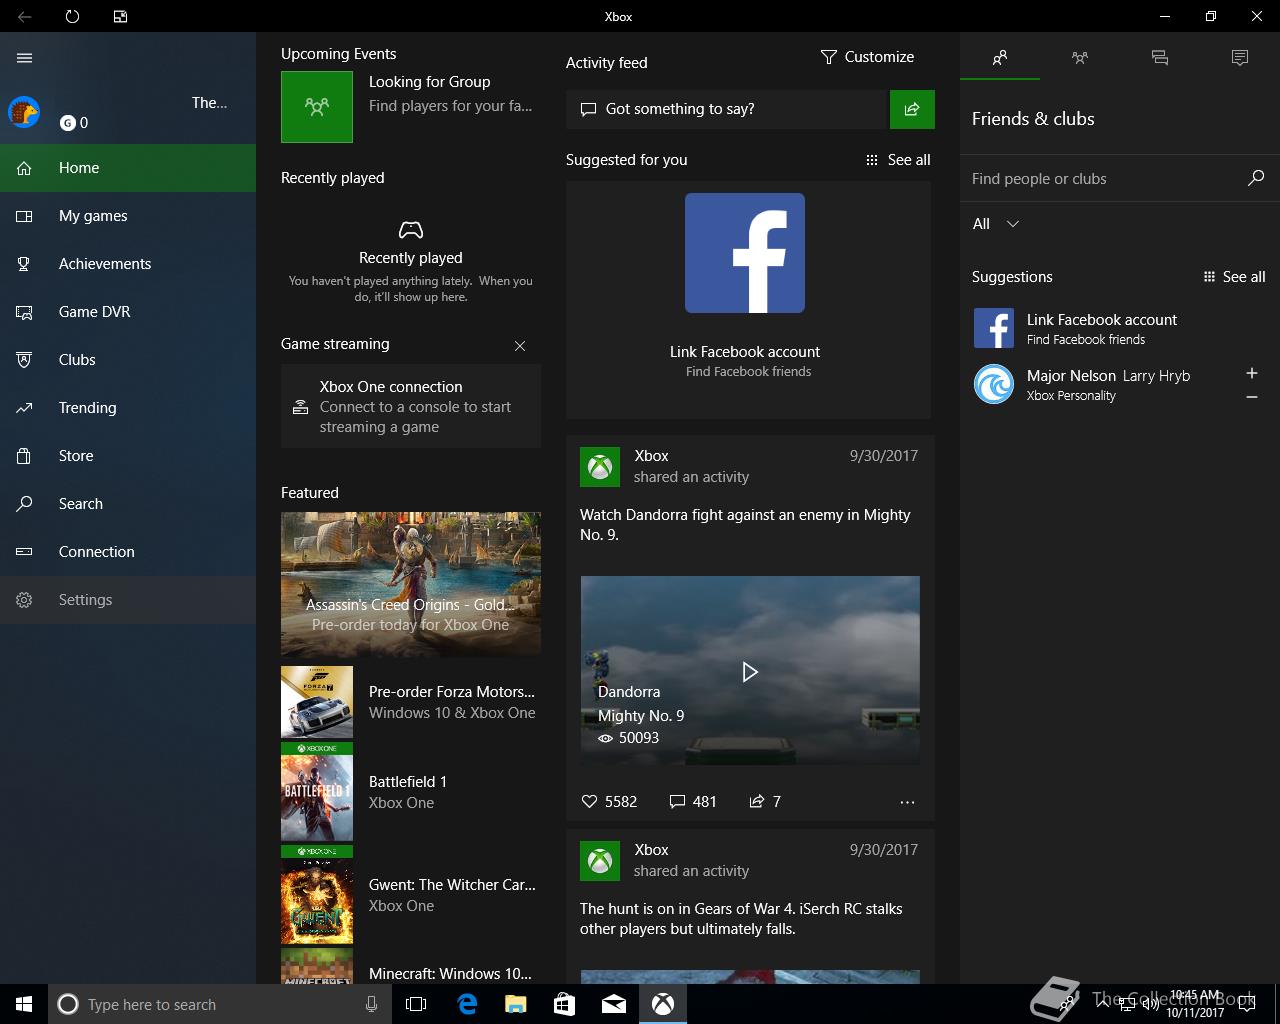Screen dimensions: 1280x1024
Task: Click taskbar 'Type here to search' box
Action: 220,1004
